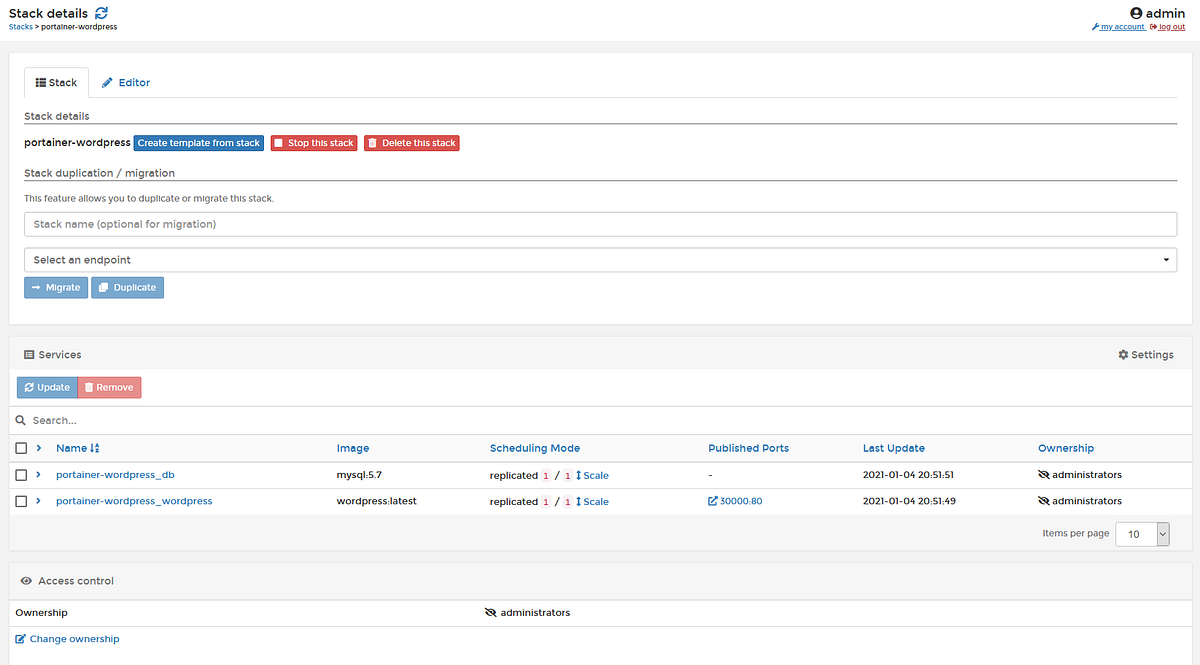This screenshot has width=1200, height=665.
Task: Switch to the Stack tab
Action: pos(56,82)
